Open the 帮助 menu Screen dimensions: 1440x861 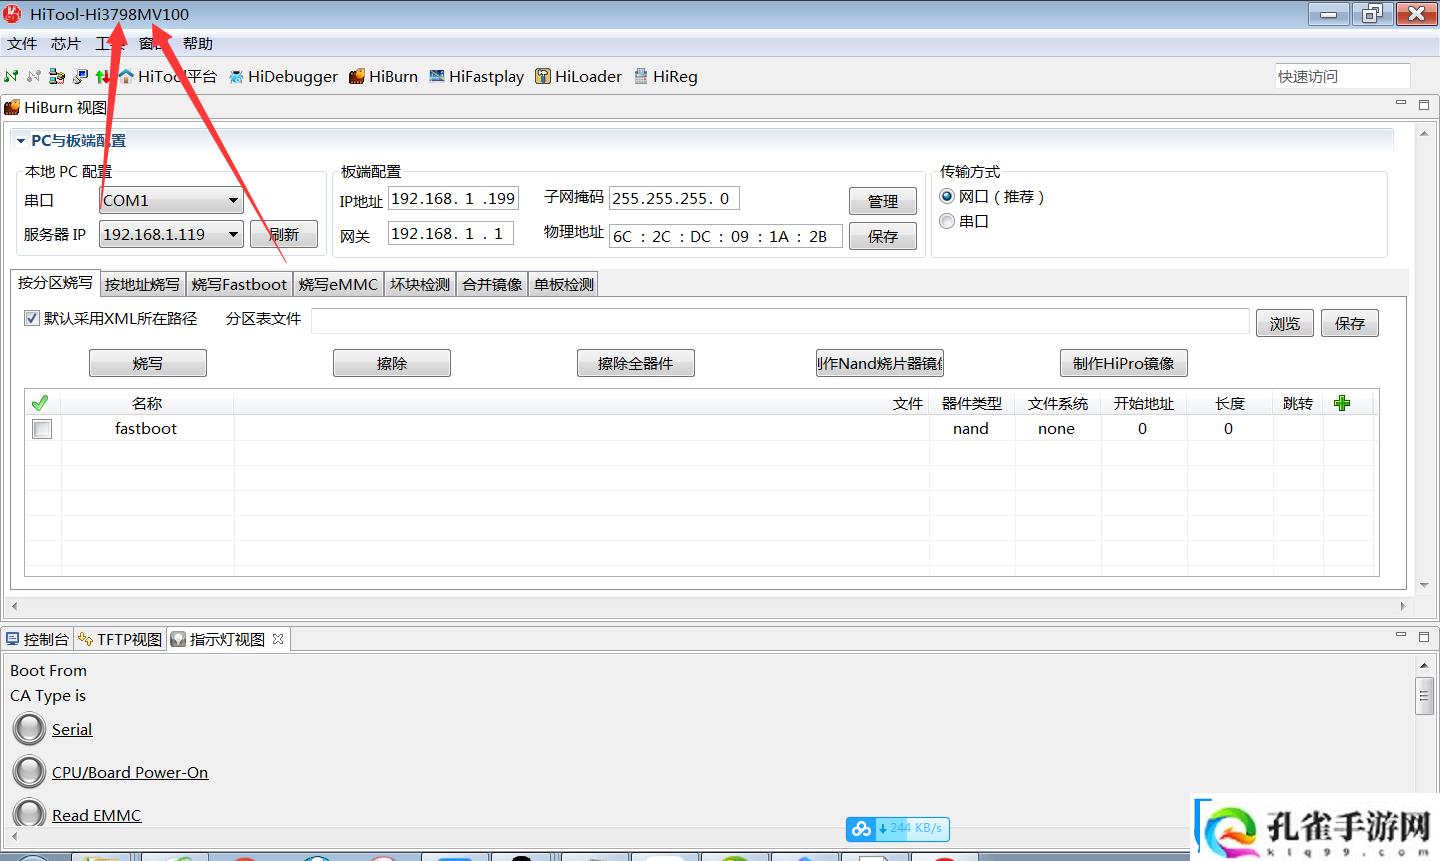pyautogui.click(x=198, y=44)
